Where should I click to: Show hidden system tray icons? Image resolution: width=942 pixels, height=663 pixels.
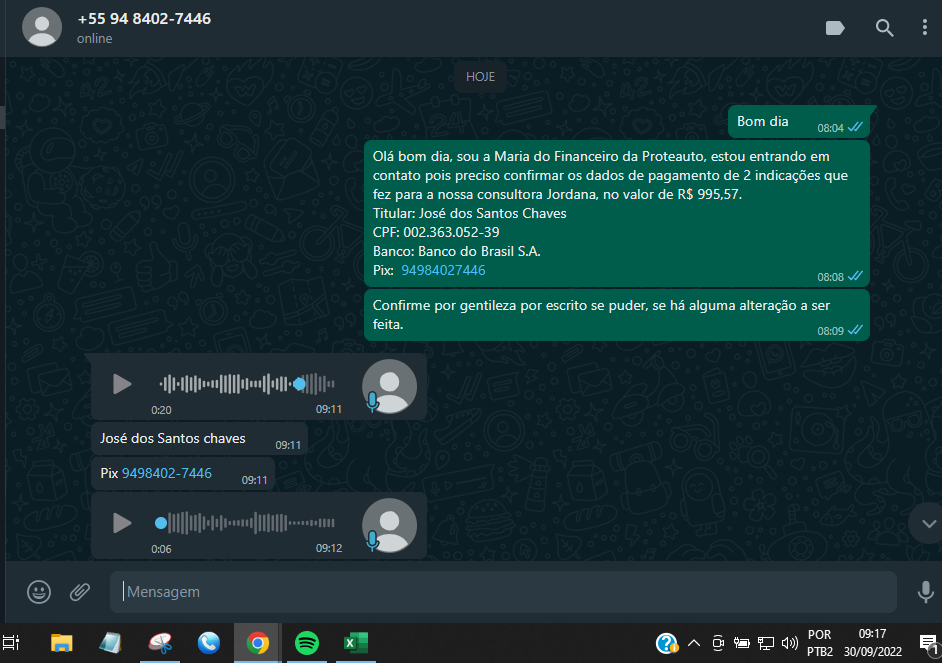point(693,643)
